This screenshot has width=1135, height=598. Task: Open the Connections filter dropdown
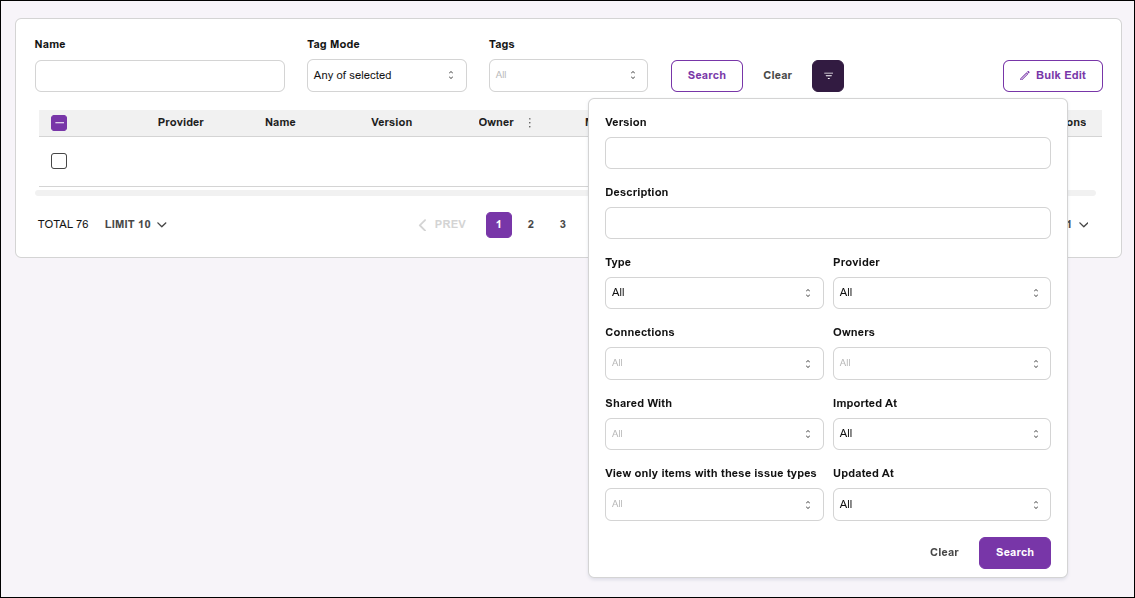point(714,364)
